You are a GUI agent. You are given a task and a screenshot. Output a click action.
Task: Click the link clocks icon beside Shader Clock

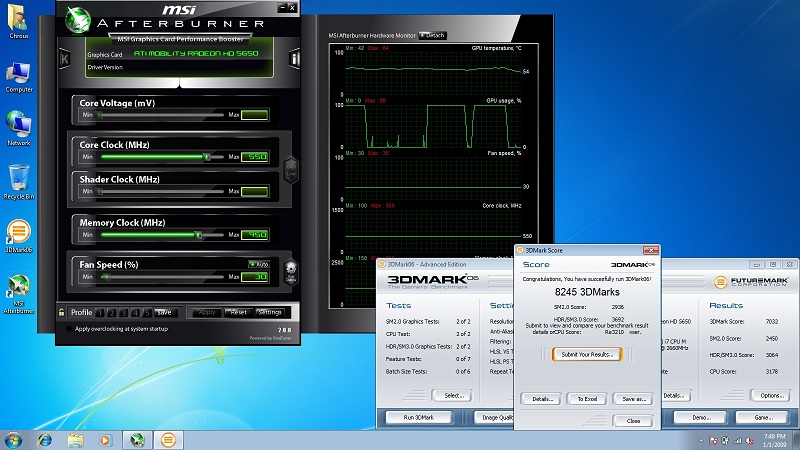(291, 168)
